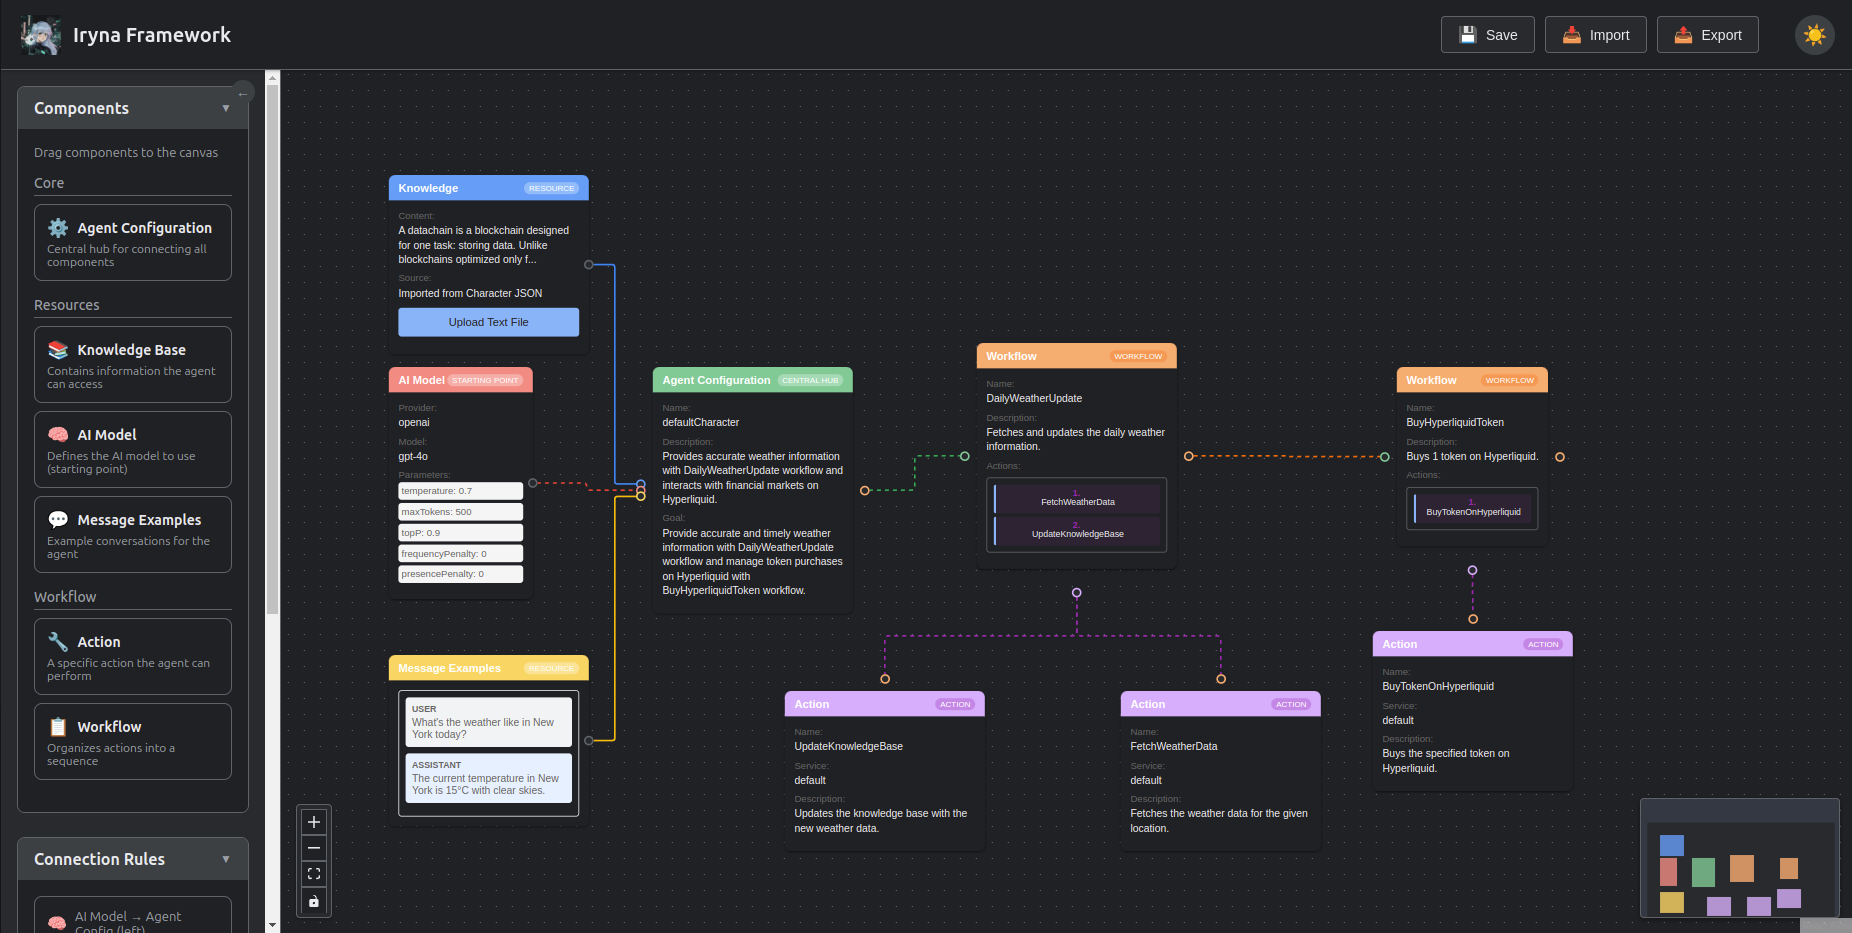Select the Knowledge Base books icon
1852x933 pixels.
click(58, 350)
